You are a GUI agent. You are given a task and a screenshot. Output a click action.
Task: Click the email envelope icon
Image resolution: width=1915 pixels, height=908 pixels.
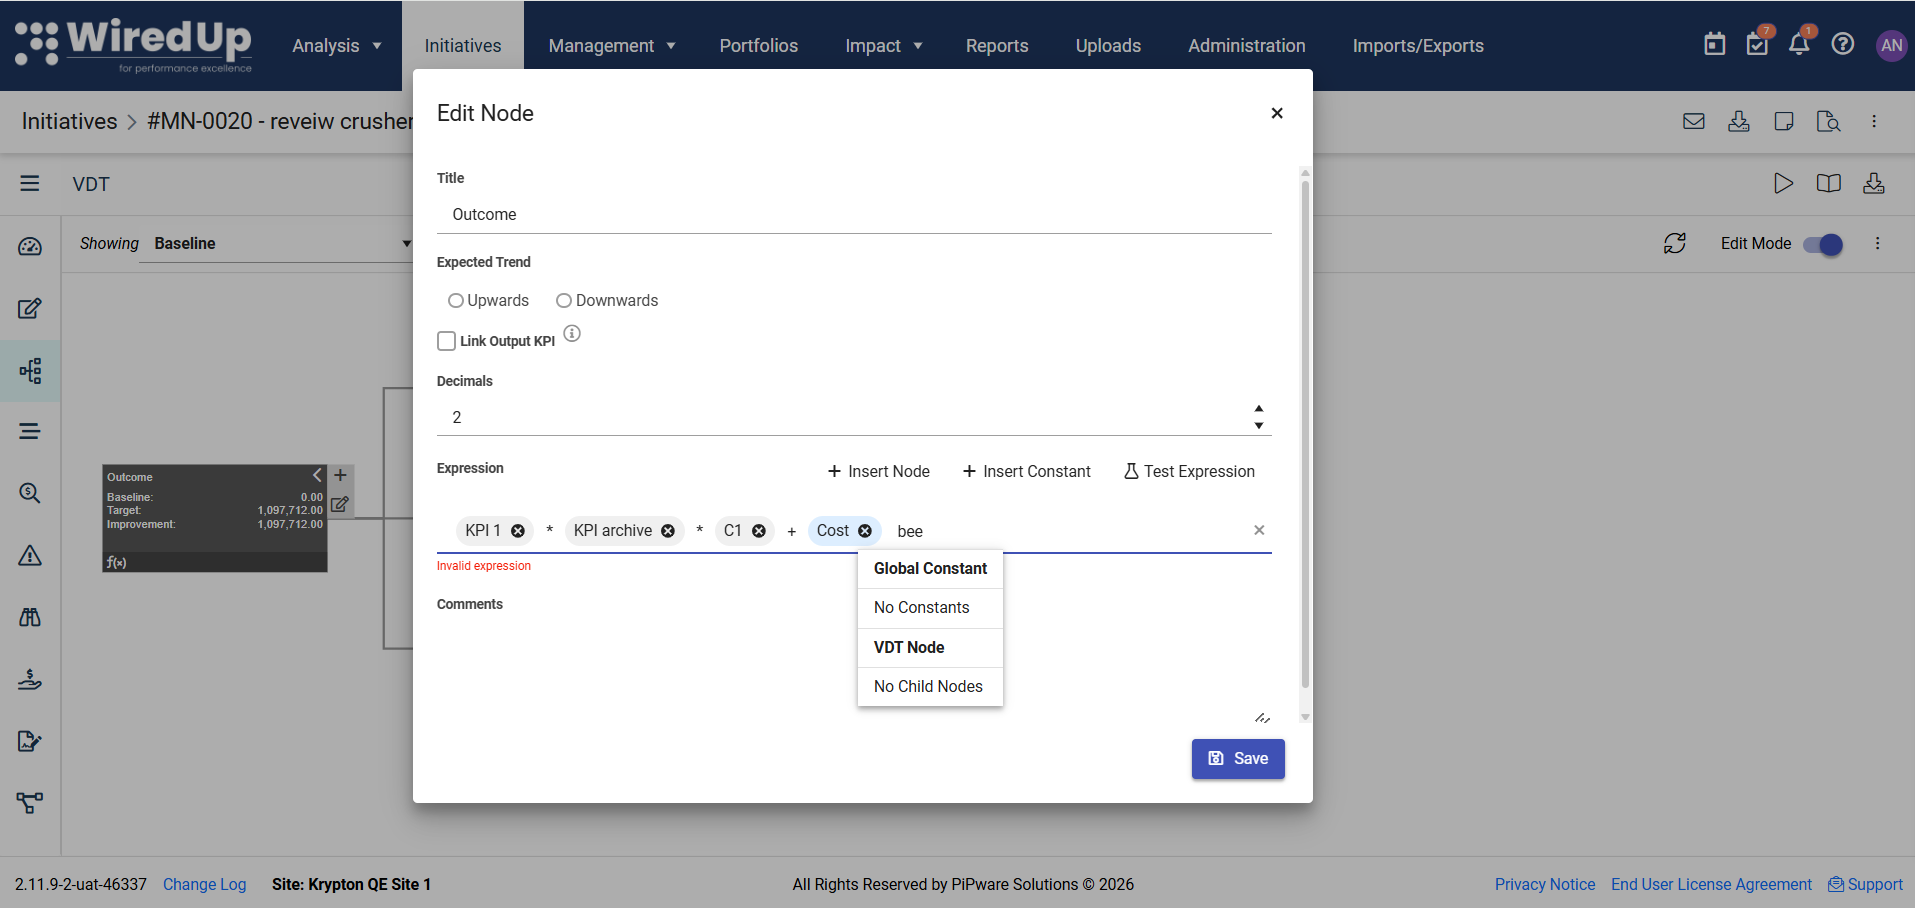pyautogui.click(x=1694, y=121)
